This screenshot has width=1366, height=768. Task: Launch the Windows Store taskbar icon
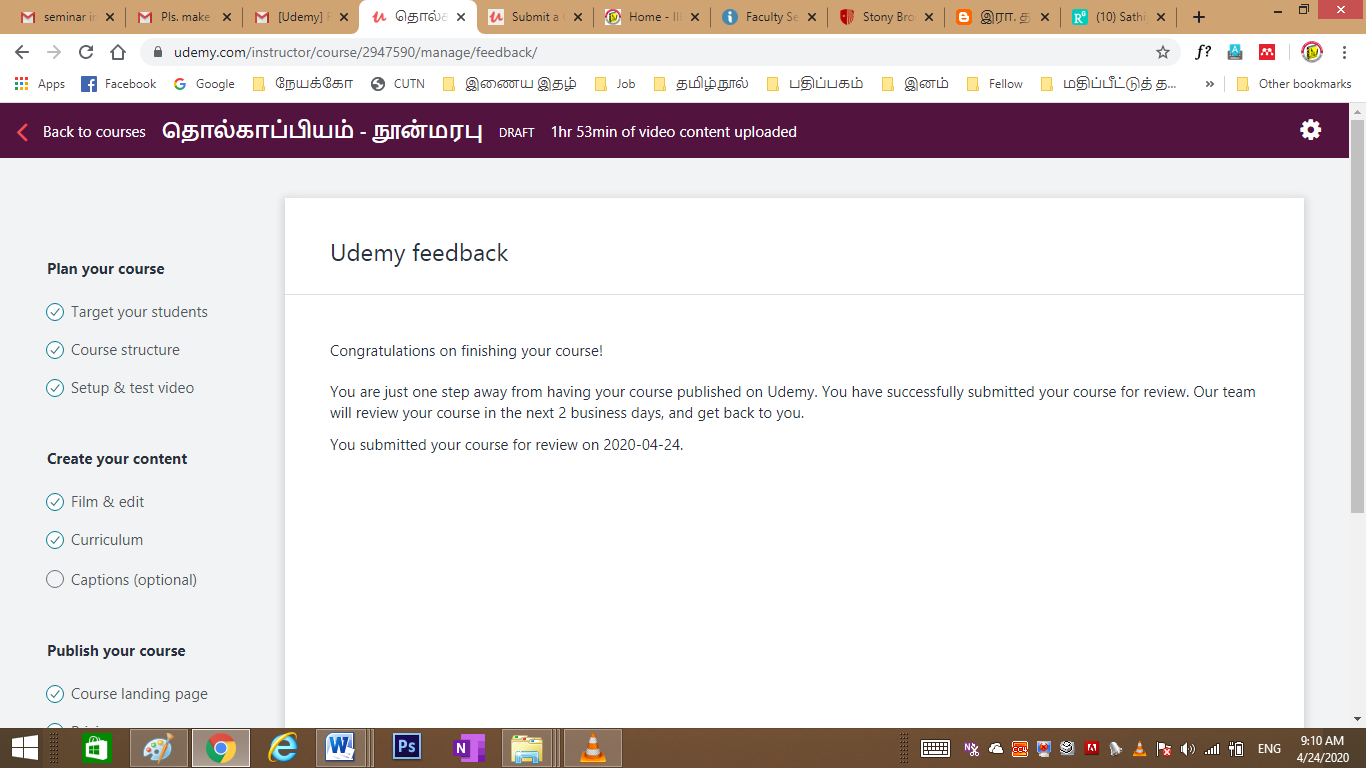(95, 748)
